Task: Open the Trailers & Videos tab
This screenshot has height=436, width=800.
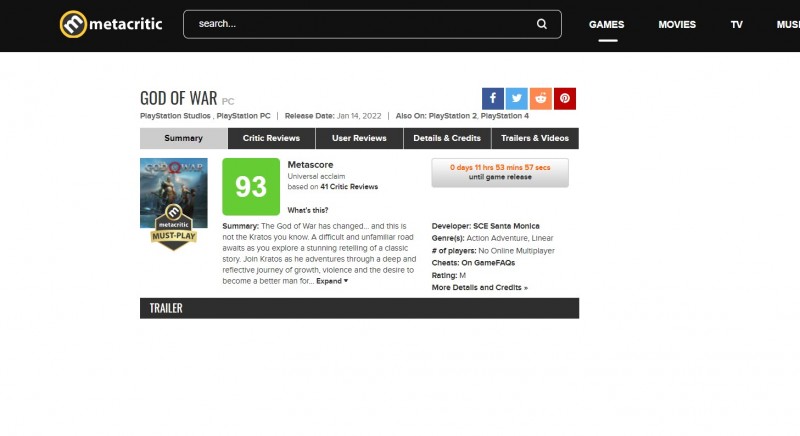Action: point(535,138)
